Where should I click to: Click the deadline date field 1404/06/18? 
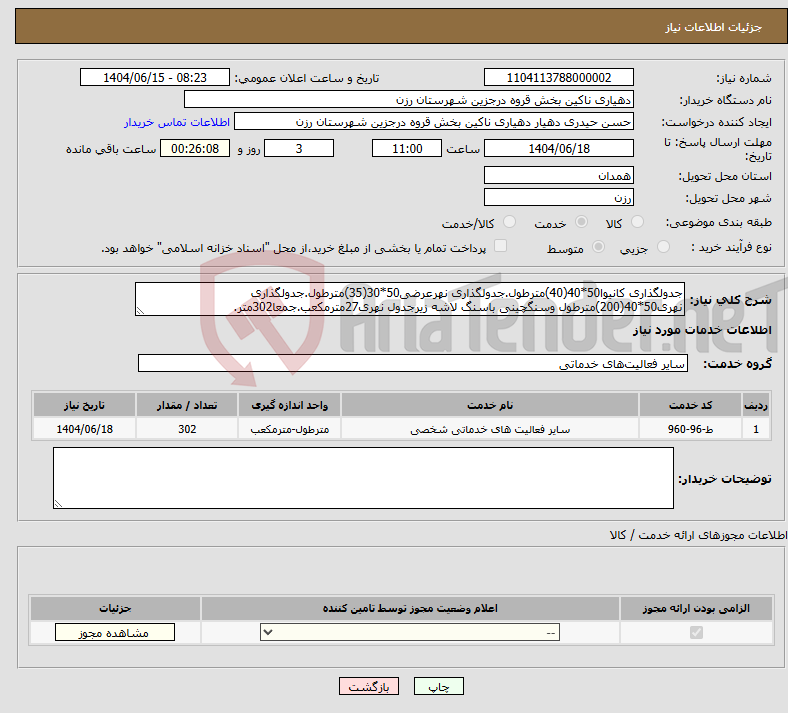tap(558, 148)
